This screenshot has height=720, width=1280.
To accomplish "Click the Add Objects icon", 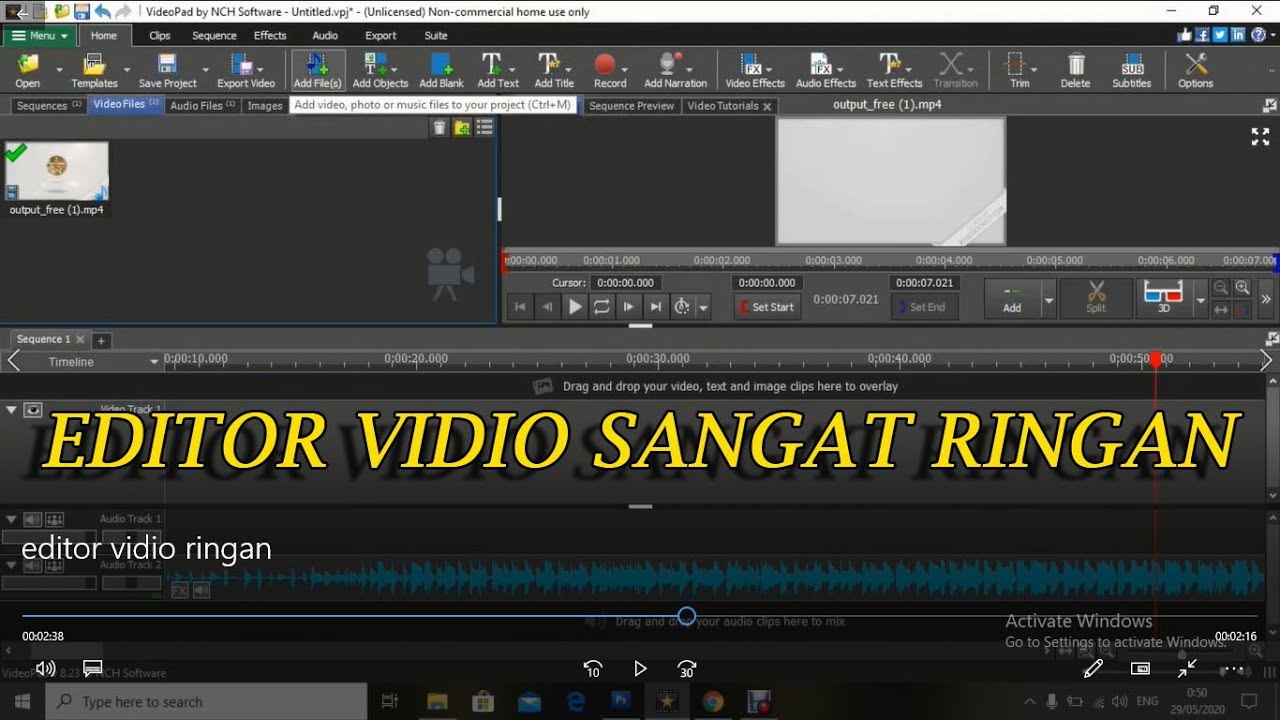I will point(377,66).
